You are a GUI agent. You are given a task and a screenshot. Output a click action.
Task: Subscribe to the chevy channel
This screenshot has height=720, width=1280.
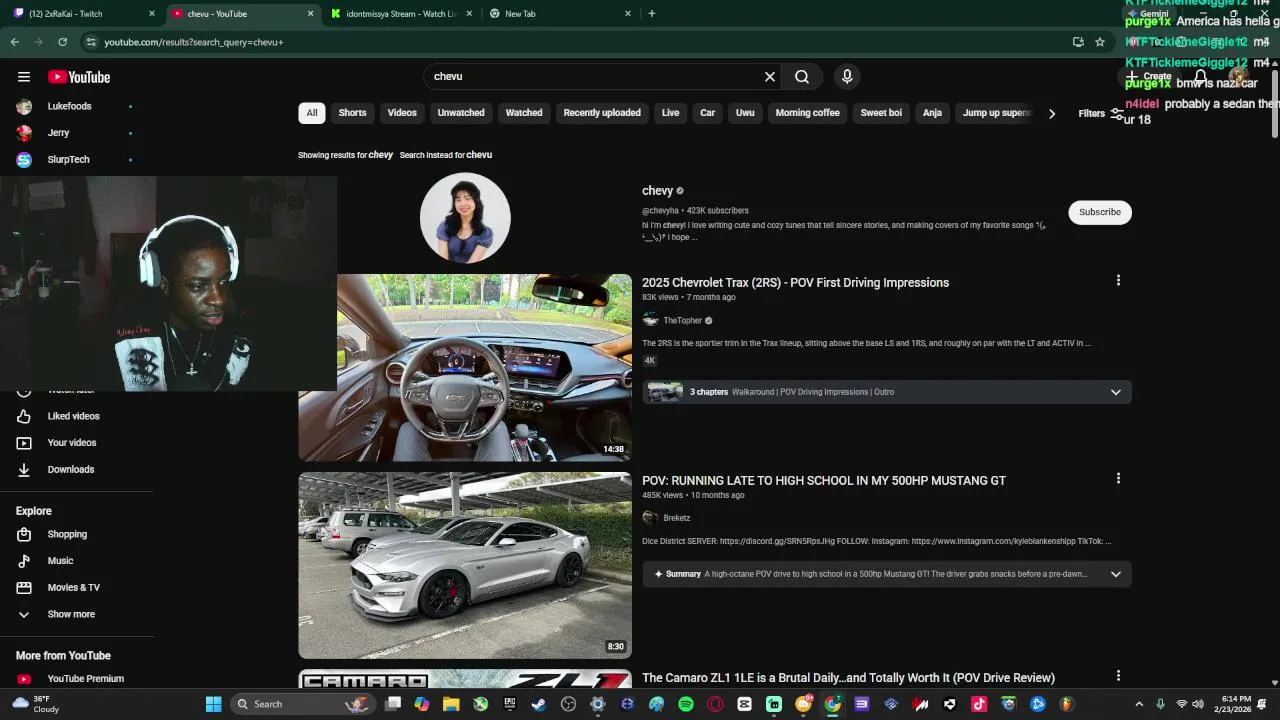(x=1100, y=212)
